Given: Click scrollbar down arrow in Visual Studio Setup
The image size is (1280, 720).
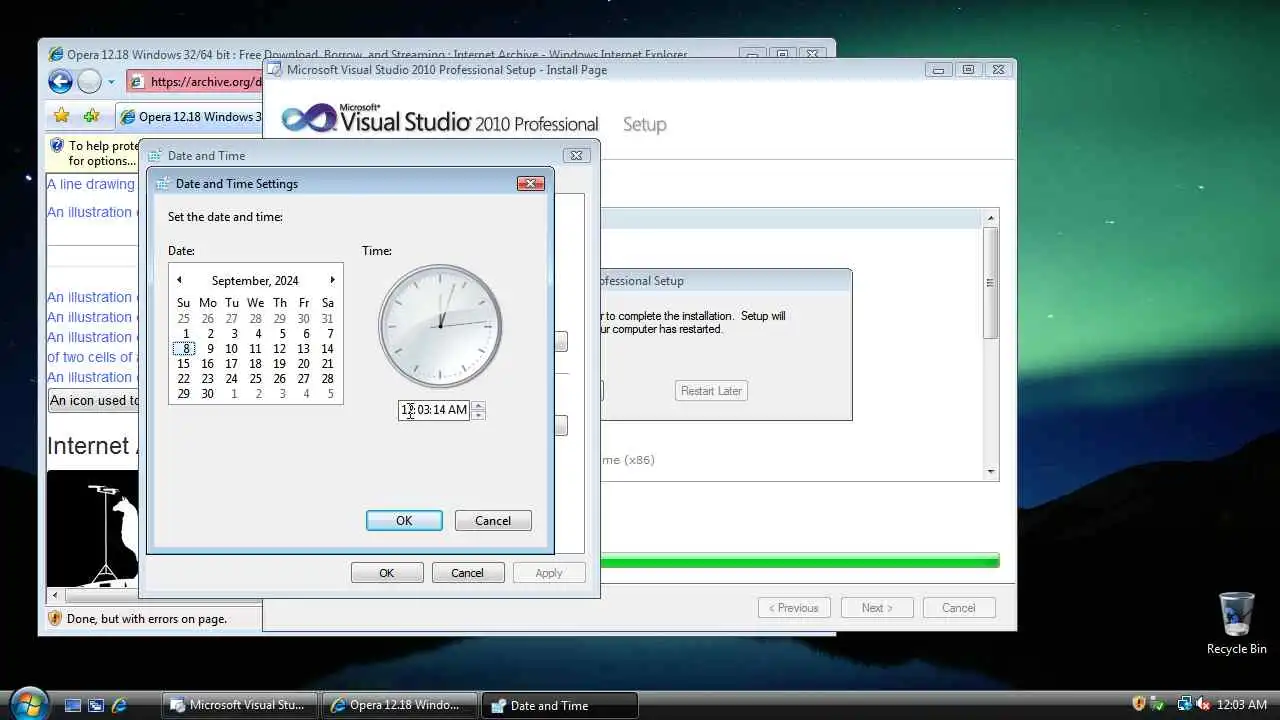Looking at the screenshot, I should tap(991, 472).
